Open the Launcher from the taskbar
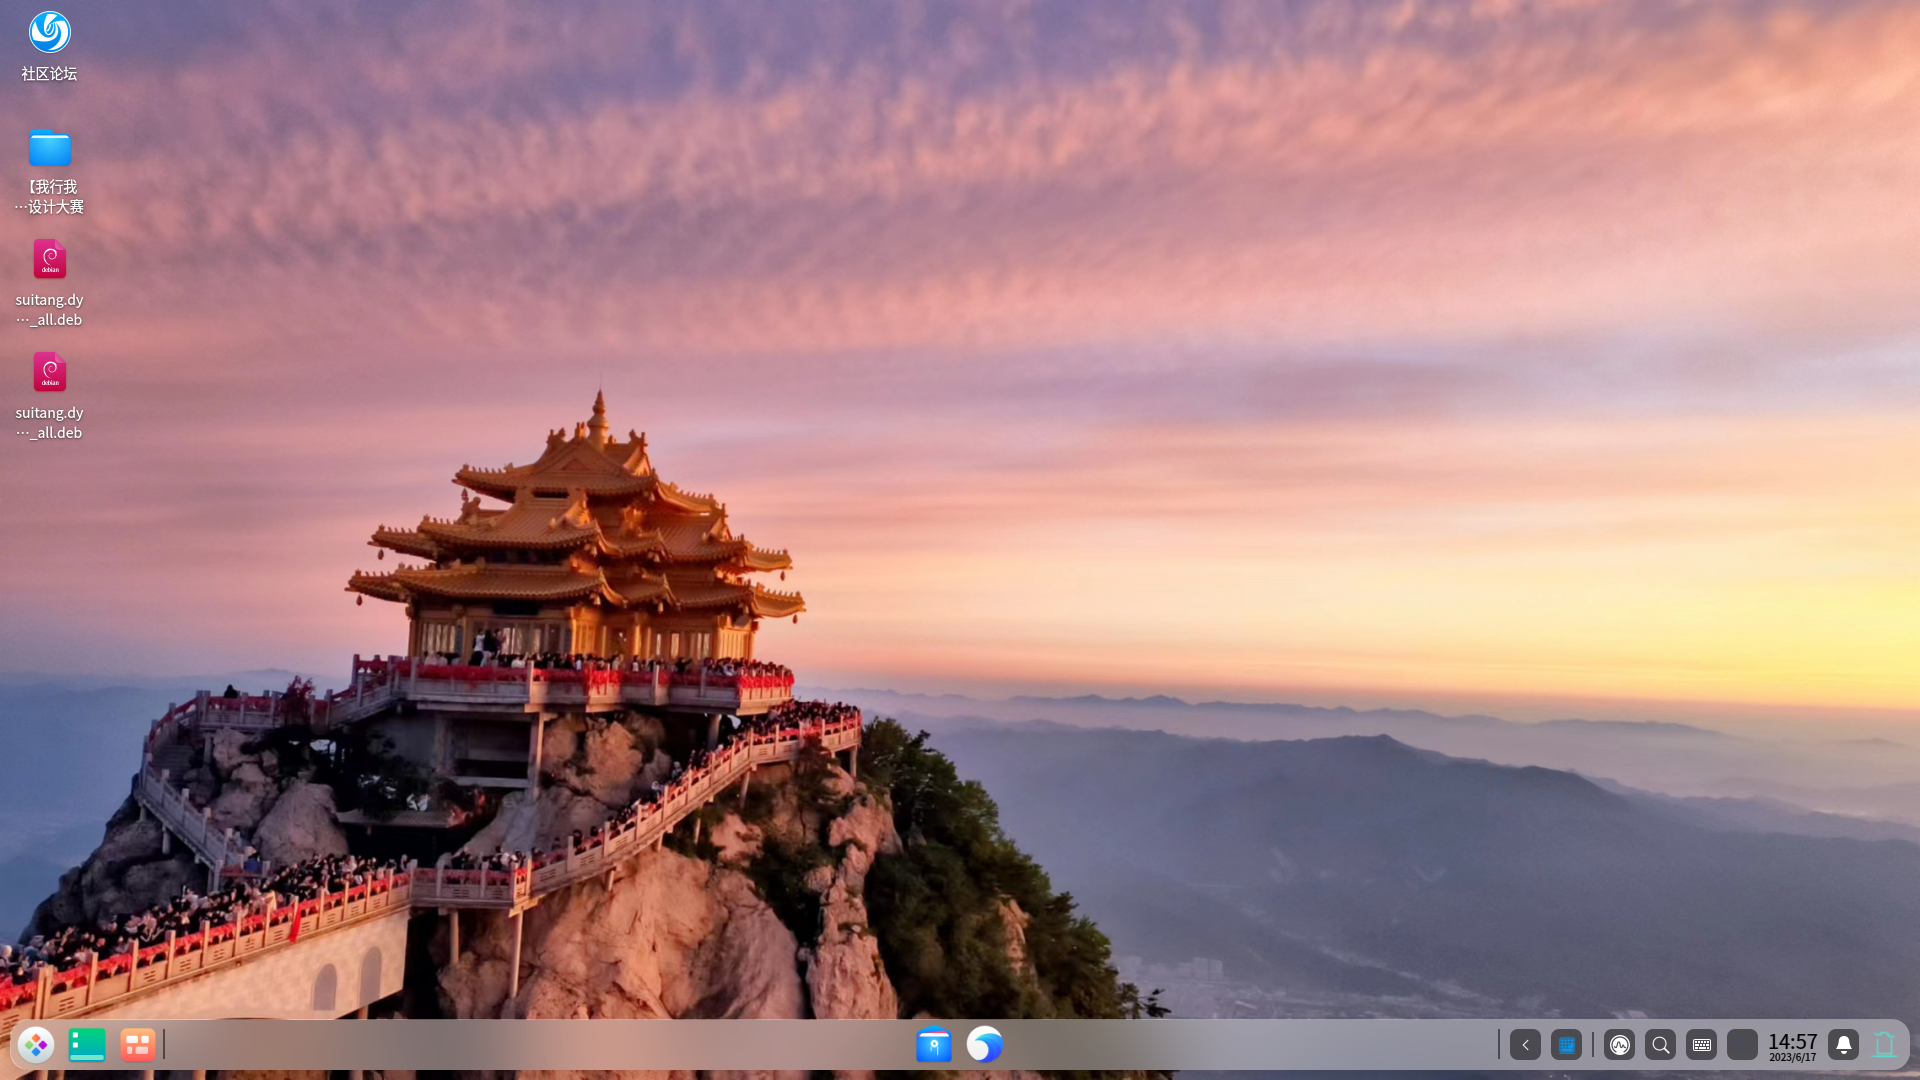 coord(36,1044)
